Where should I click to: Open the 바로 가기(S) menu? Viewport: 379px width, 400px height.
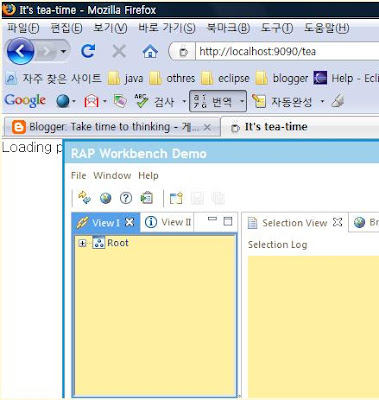pos(167,28)
